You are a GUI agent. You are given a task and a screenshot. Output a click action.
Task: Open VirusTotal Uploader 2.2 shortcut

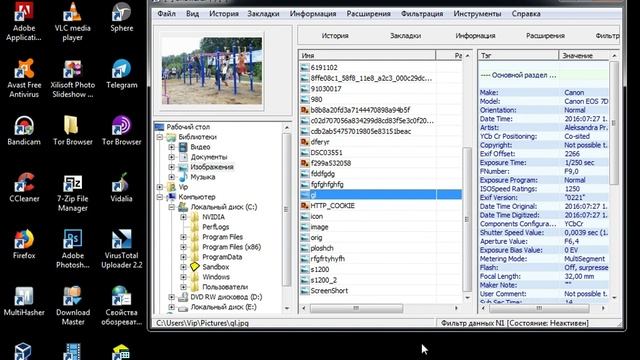tap(122, 248)
